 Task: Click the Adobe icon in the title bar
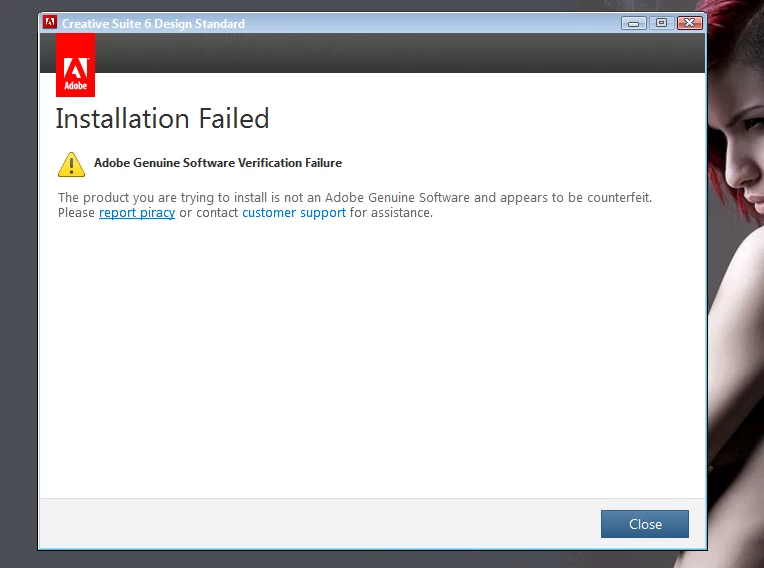(x=50, y=22)
